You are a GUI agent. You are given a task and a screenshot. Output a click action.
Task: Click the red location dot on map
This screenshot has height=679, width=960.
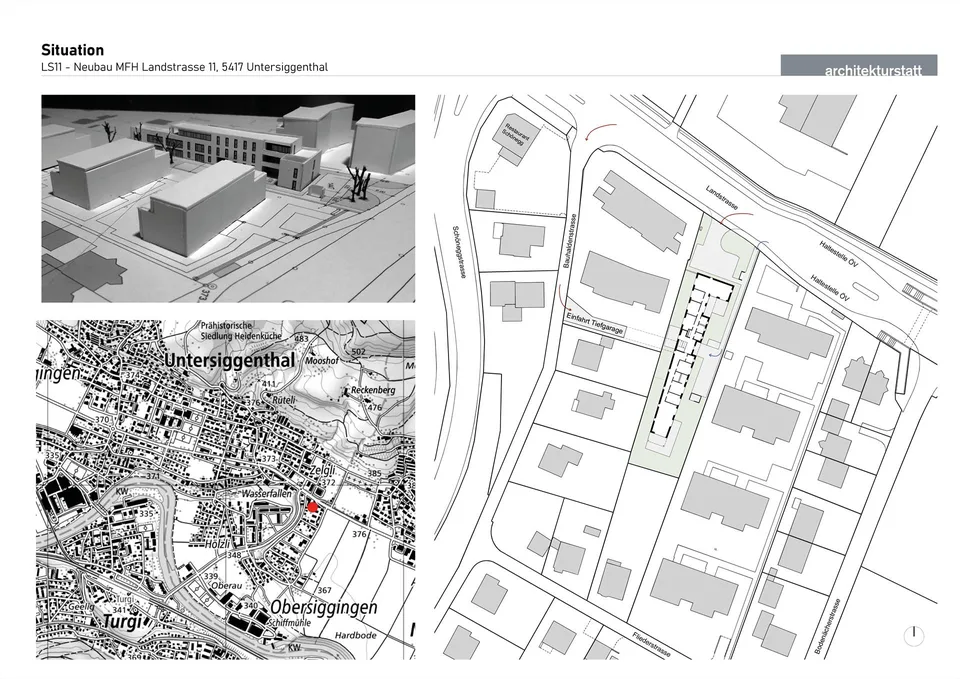313,507
